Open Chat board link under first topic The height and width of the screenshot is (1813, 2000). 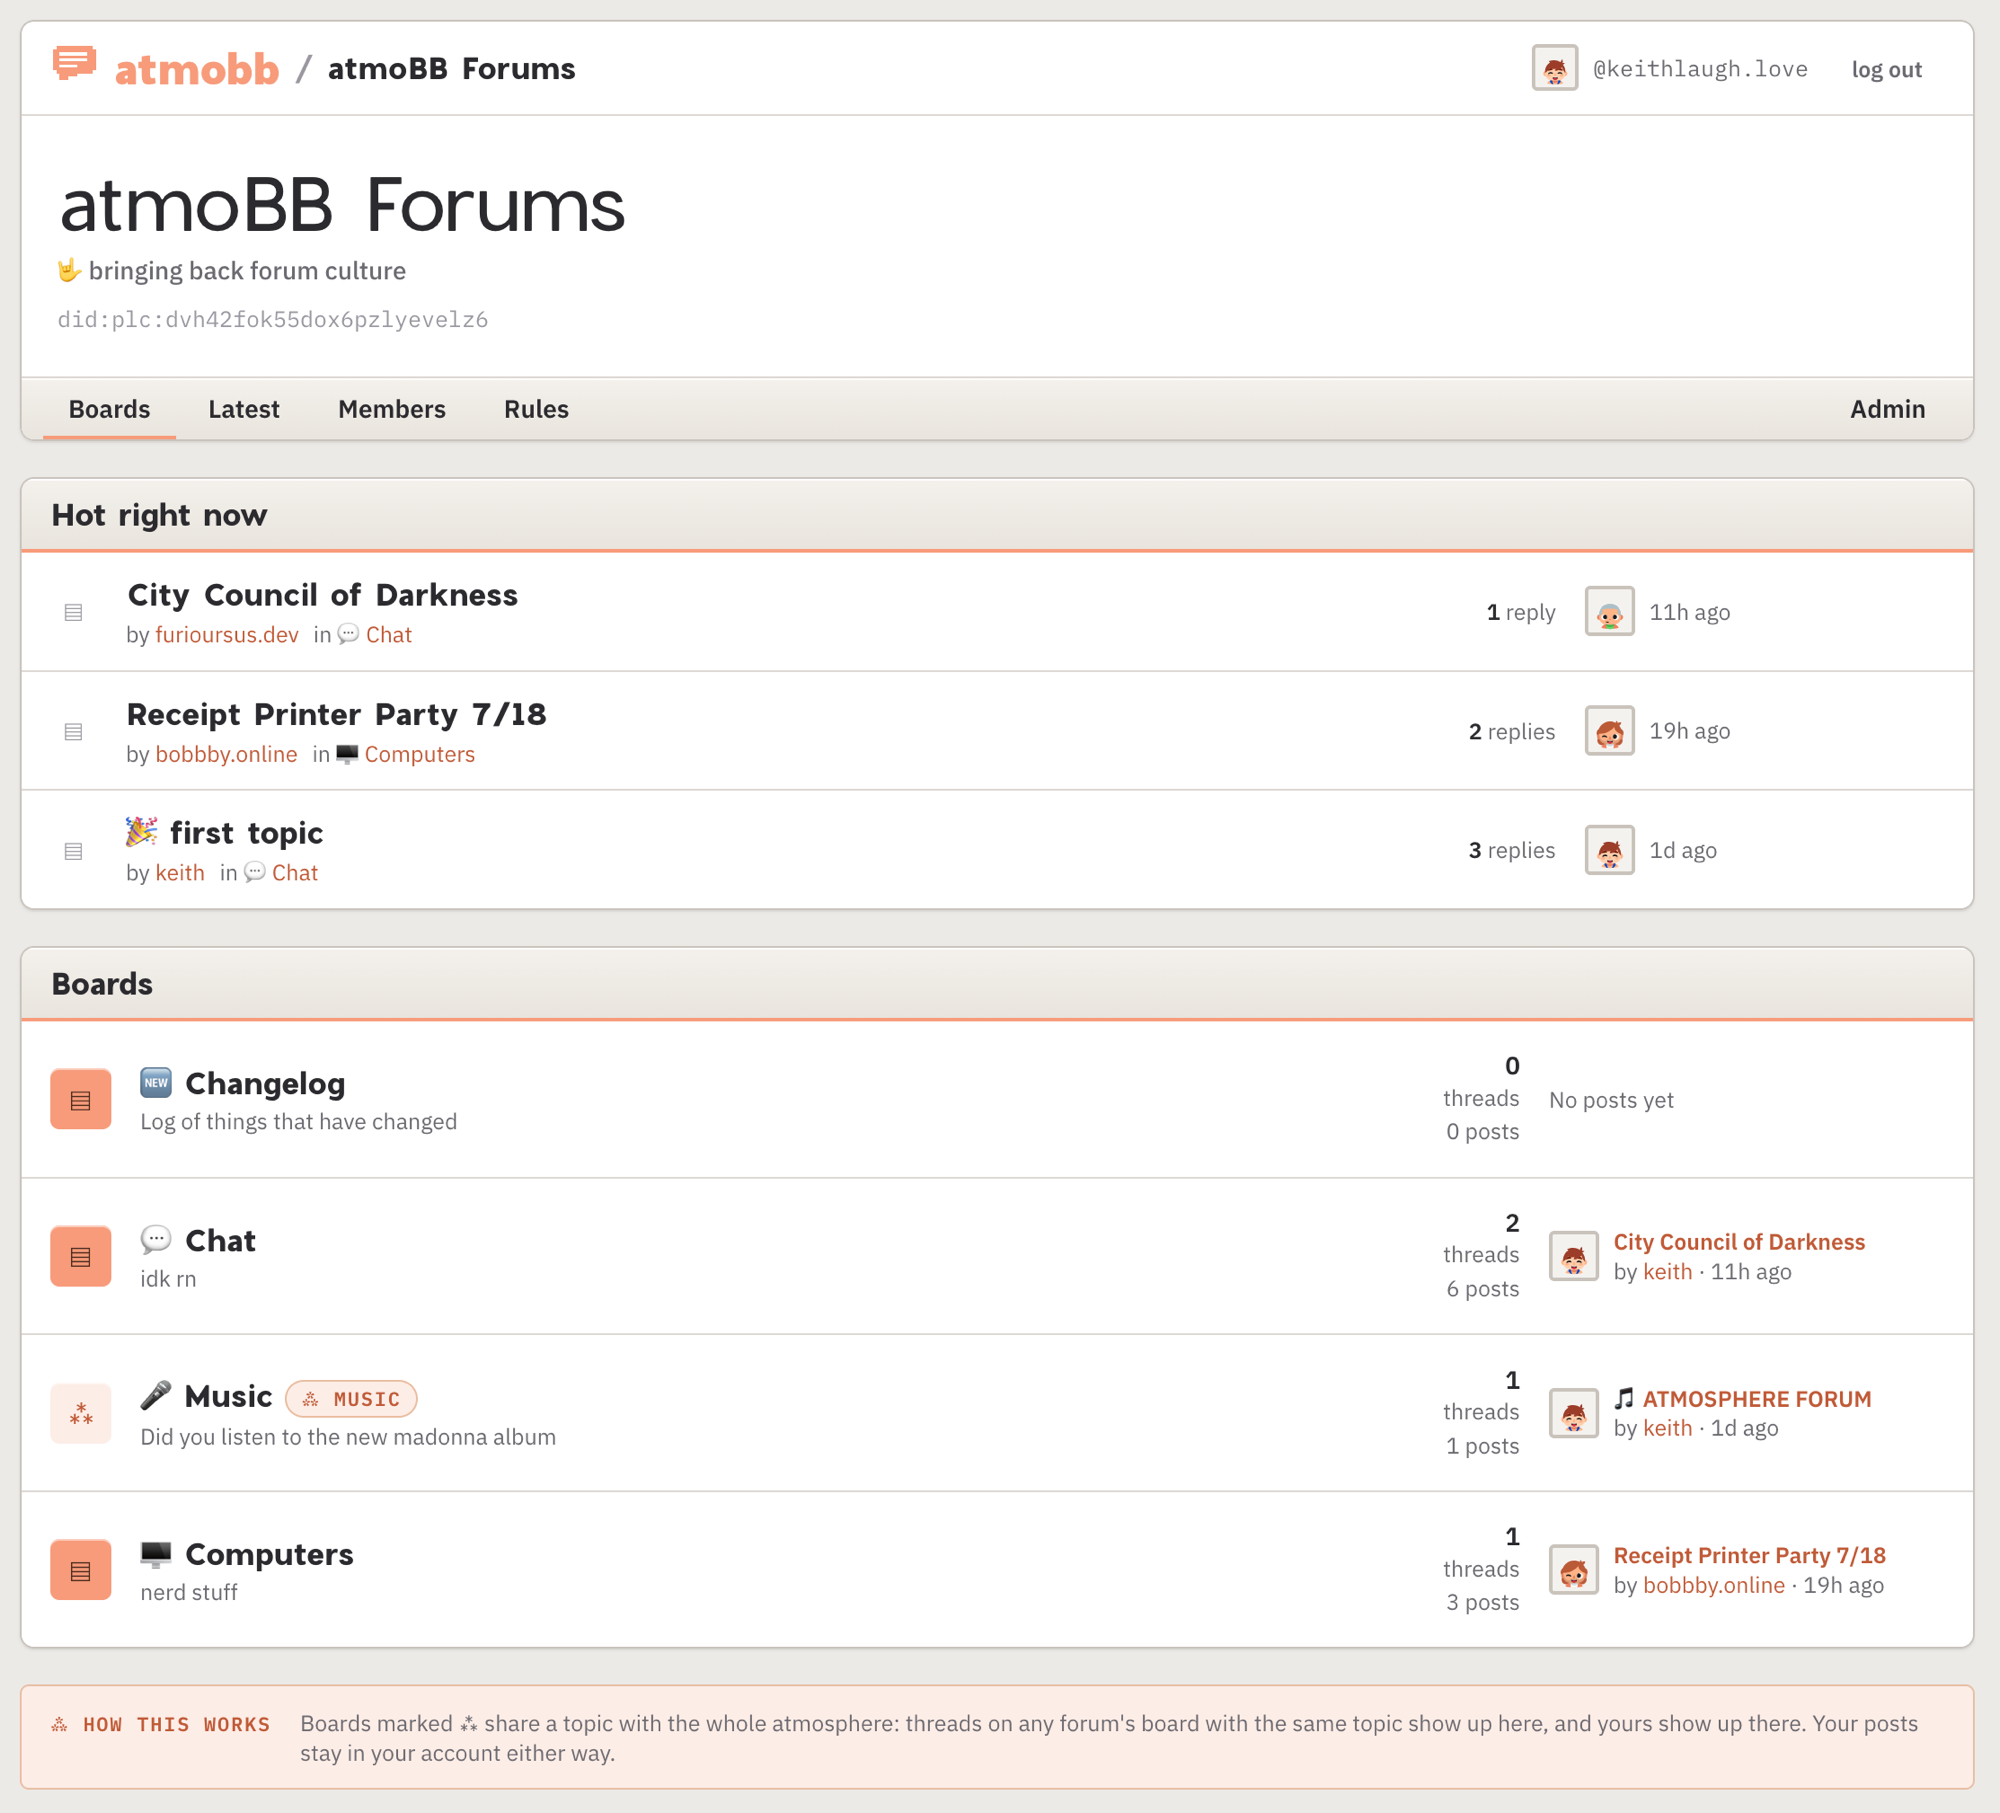point(295,873)
